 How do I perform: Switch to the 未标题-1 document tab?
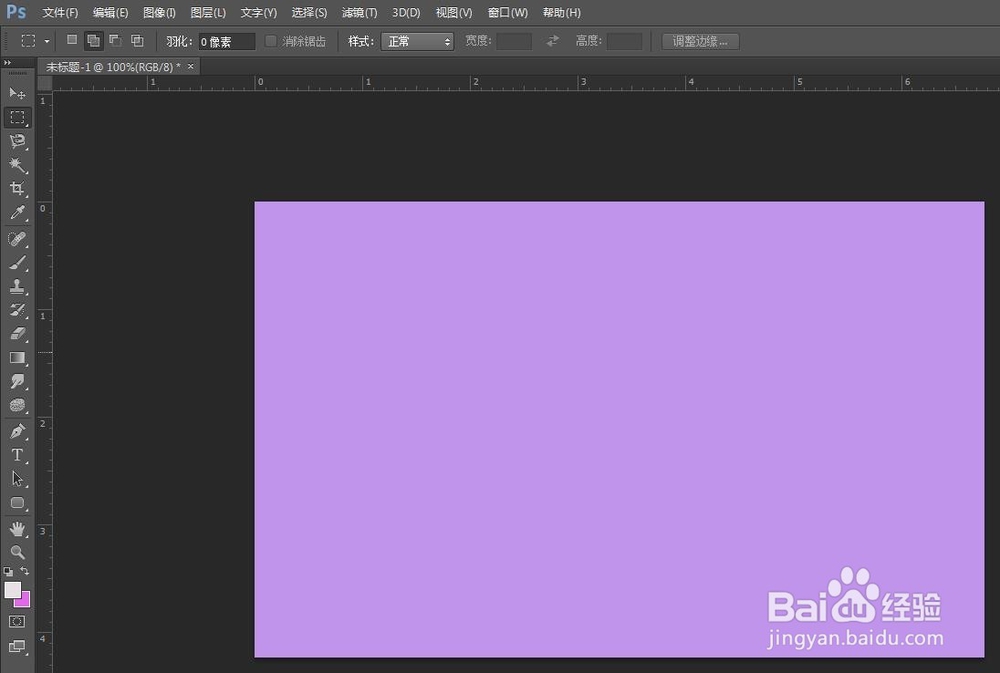[113, 66]
